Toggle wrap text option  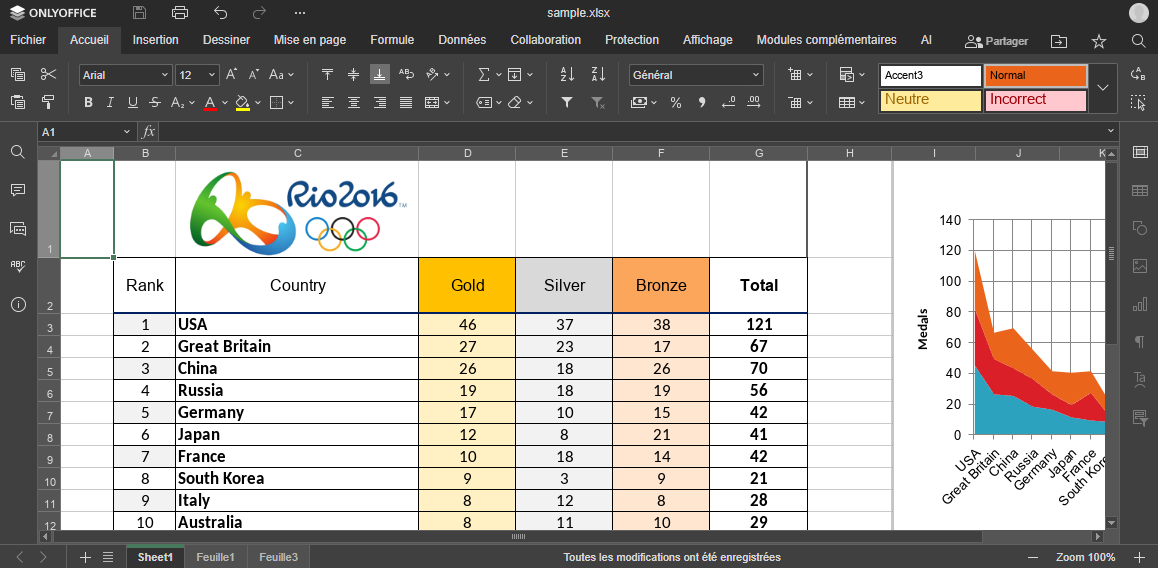point(406,75)
